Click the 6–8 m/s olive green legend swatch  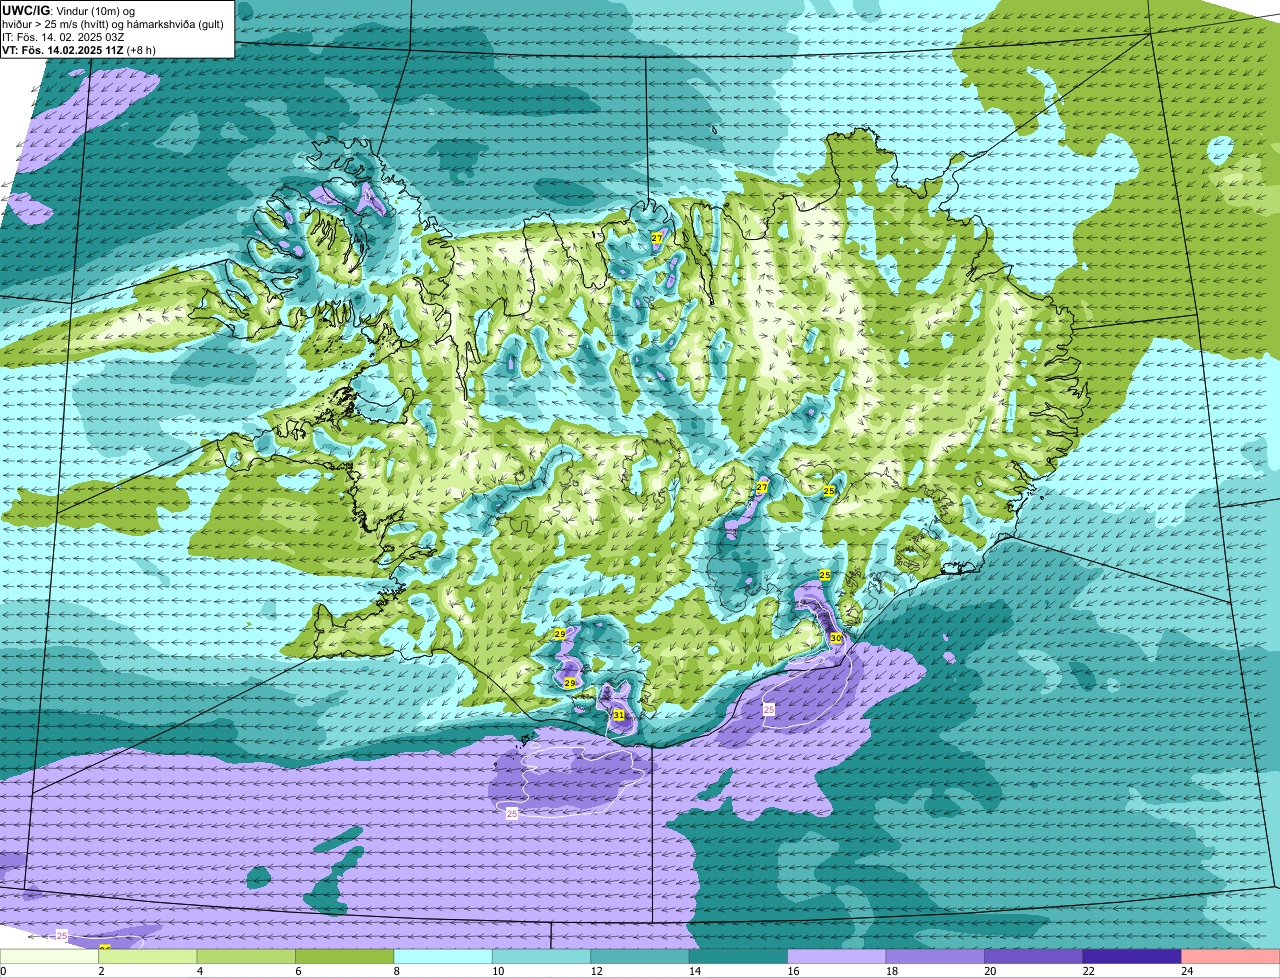click(x=345, y=956)
